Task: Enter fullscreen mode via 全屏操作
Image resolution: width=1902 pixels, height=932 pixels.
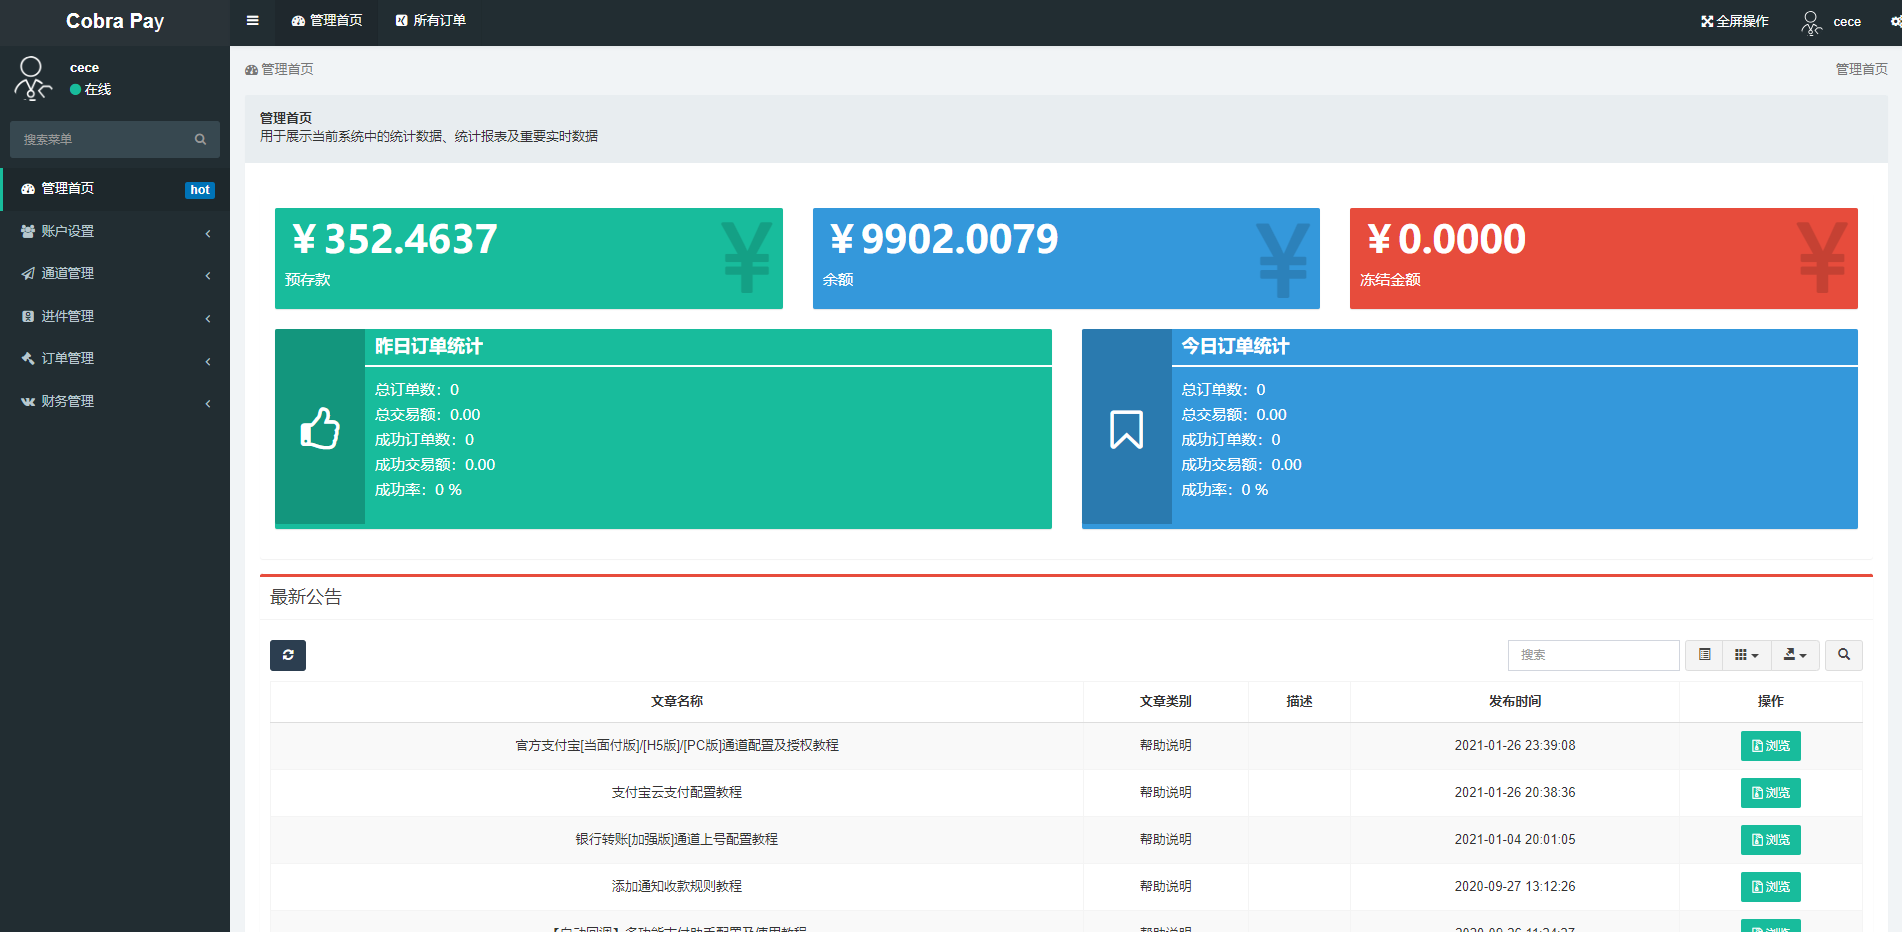Action: [1735, 21]
